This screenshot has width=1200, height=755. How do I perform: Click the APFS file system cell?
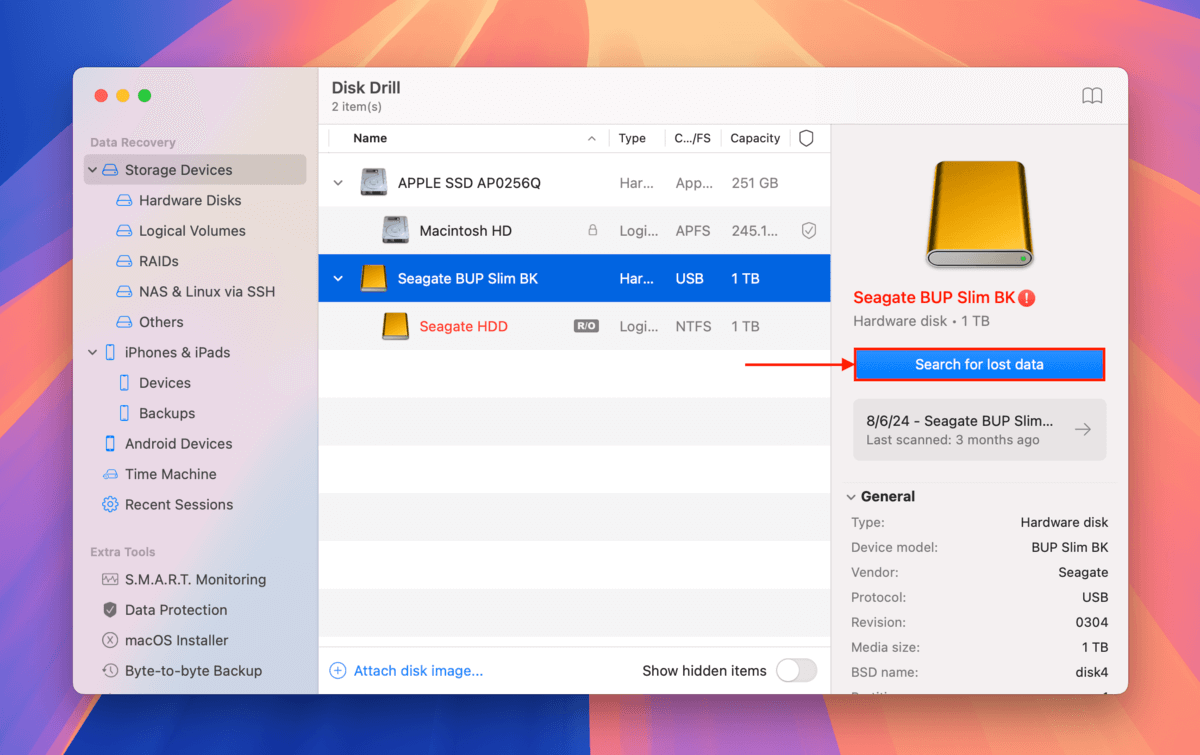coord(692,230)
